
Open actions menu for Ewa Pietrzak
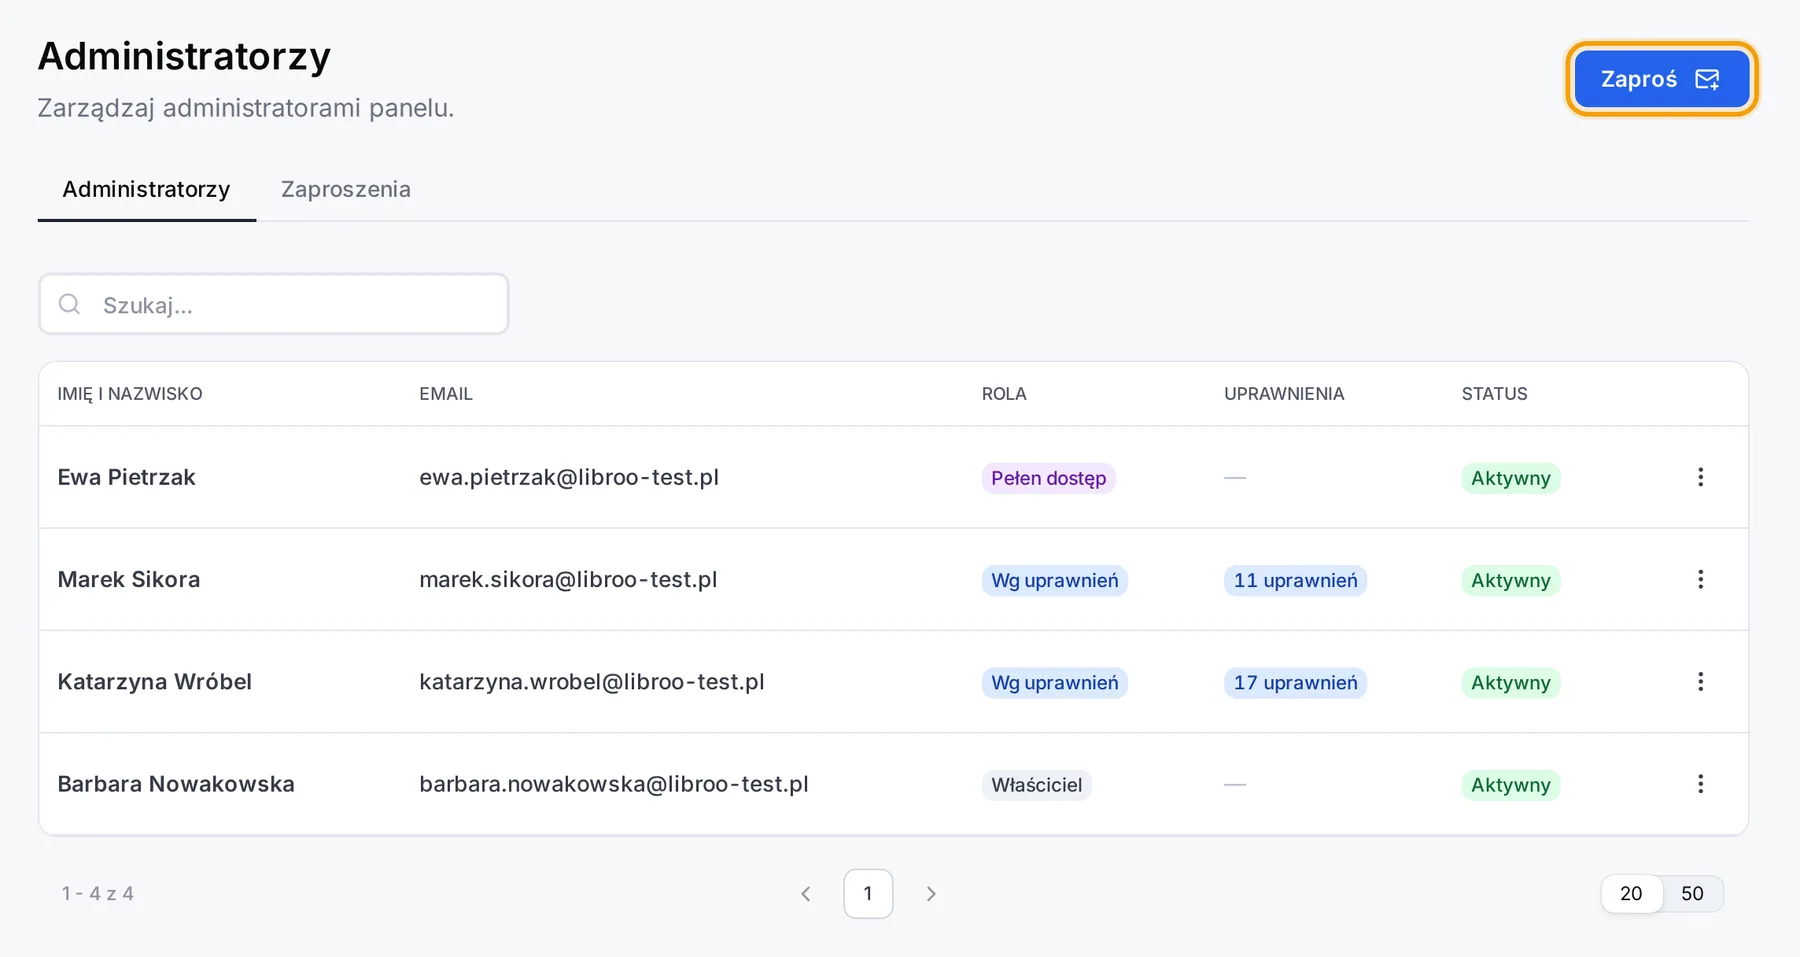coord(1700,477)
